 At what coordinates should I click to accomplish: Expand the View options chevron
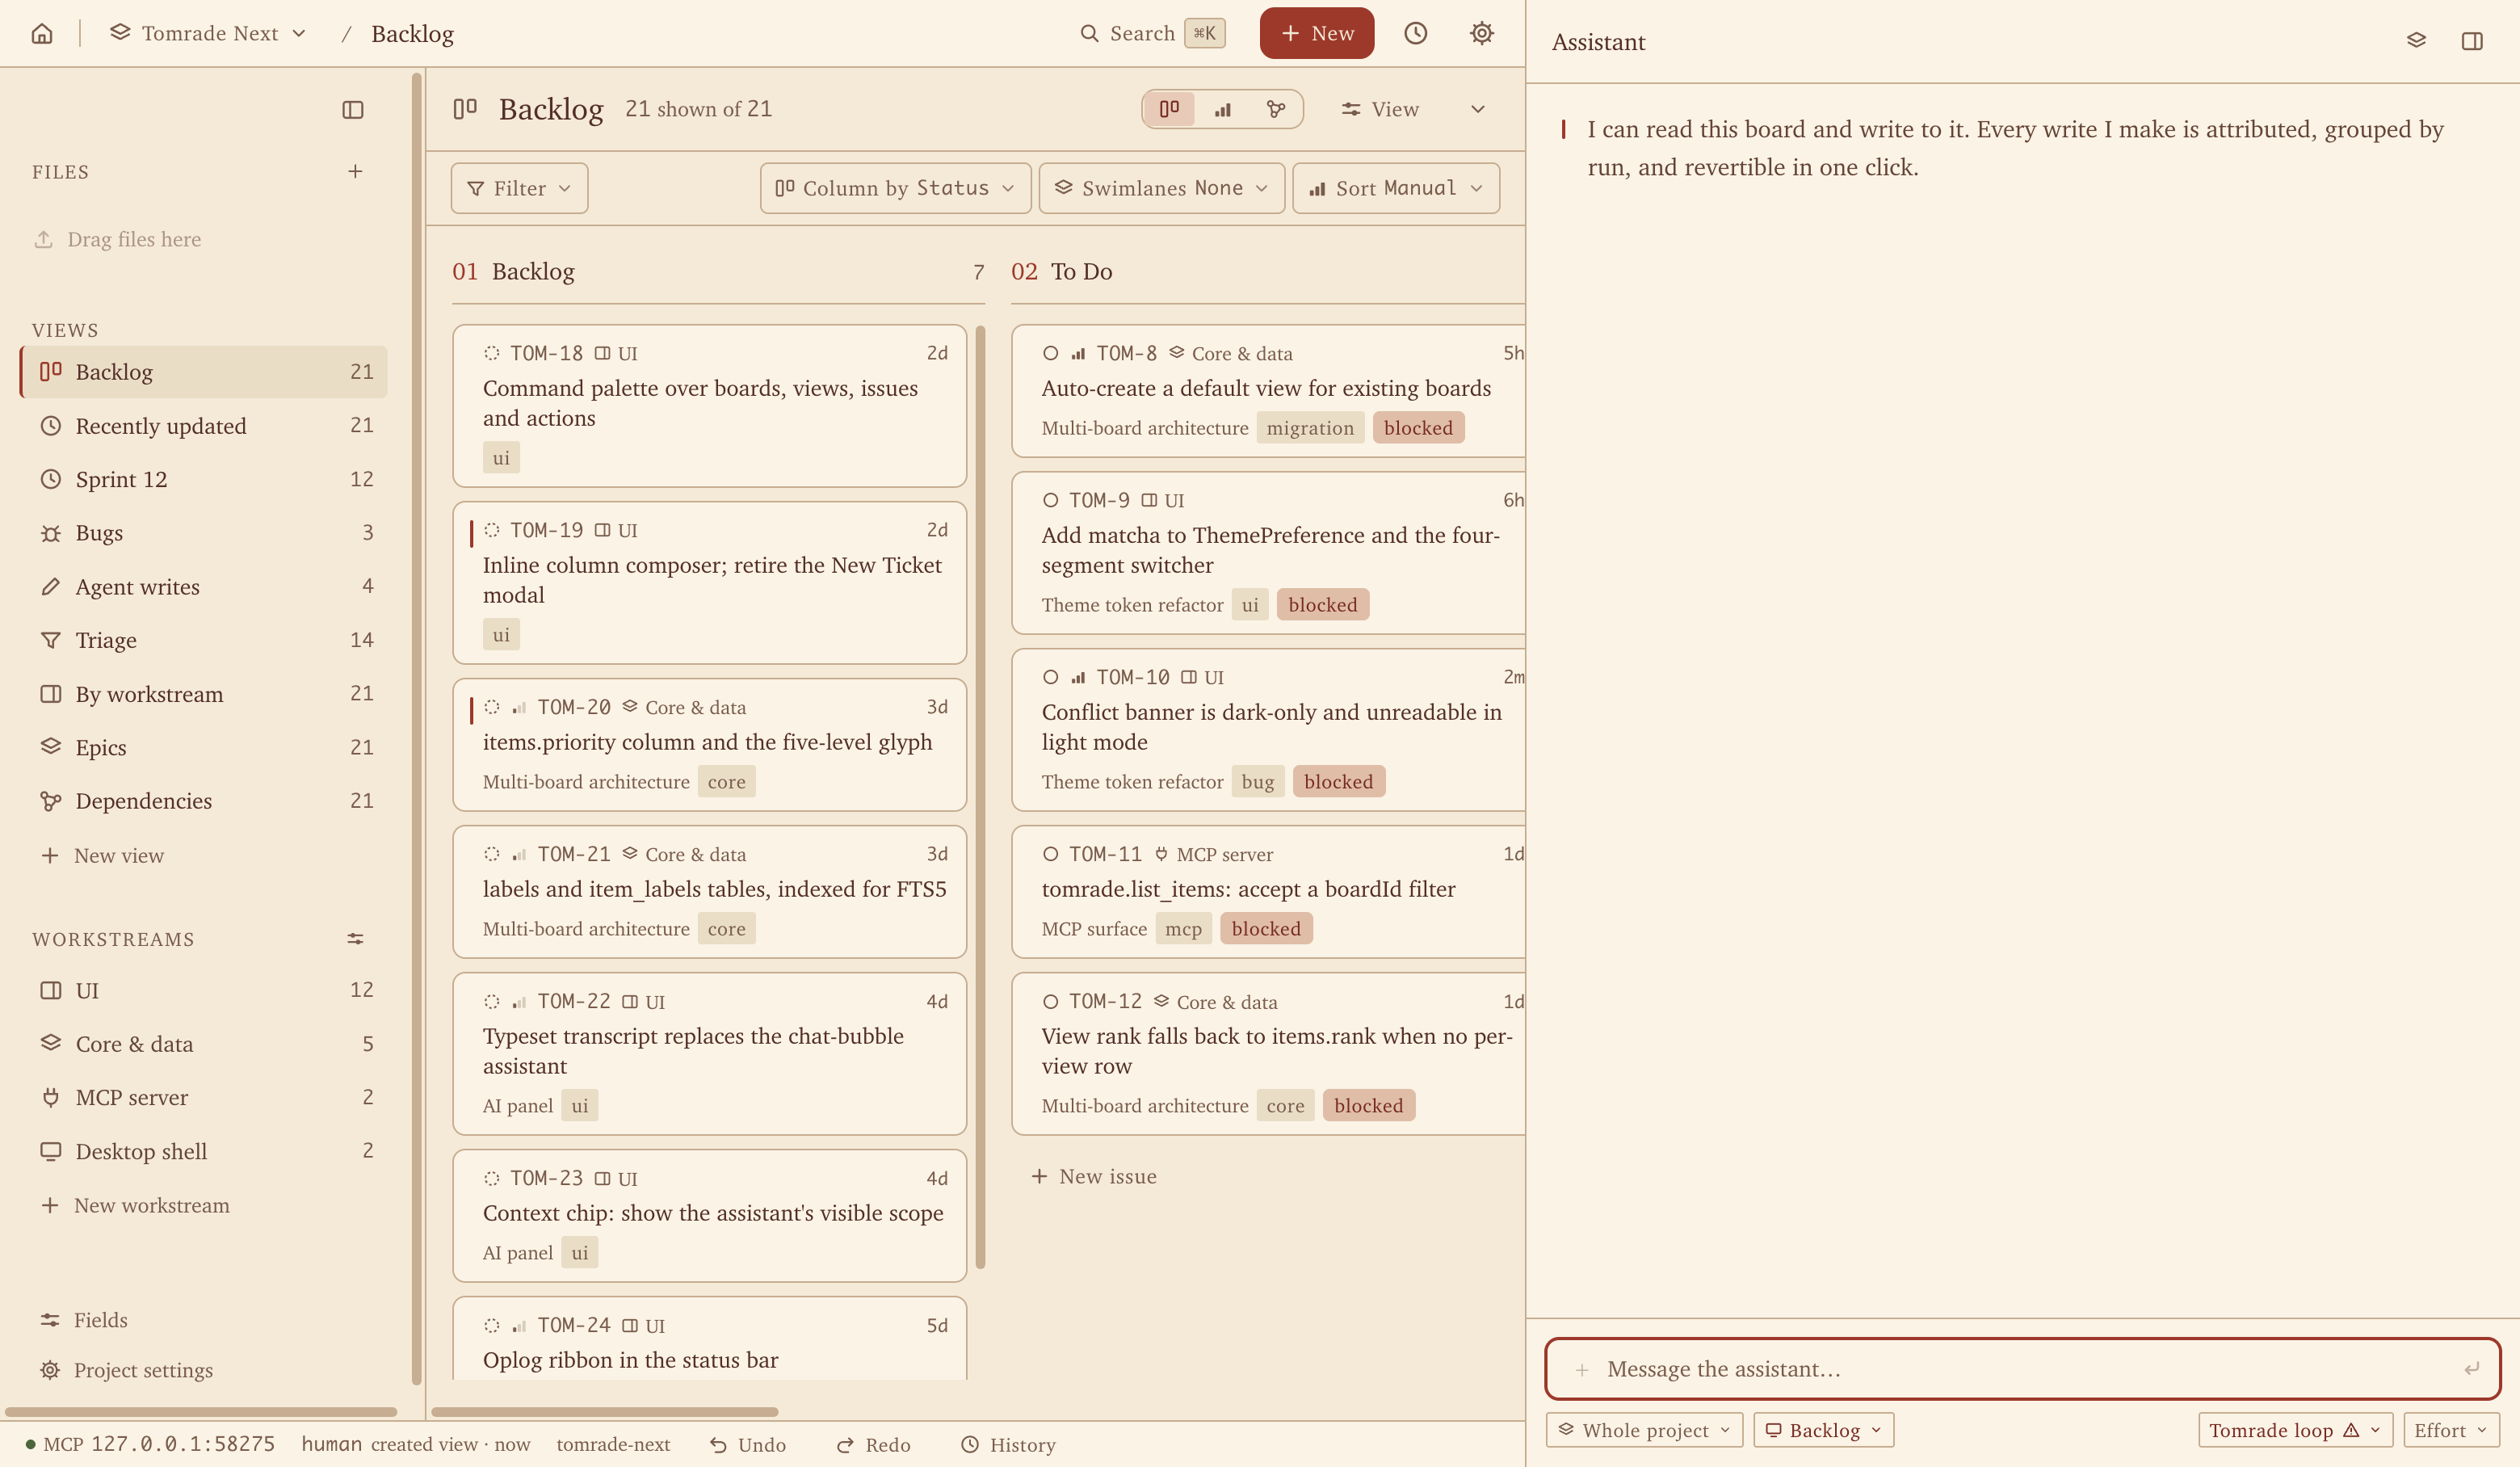click(x=1477, y=109)
